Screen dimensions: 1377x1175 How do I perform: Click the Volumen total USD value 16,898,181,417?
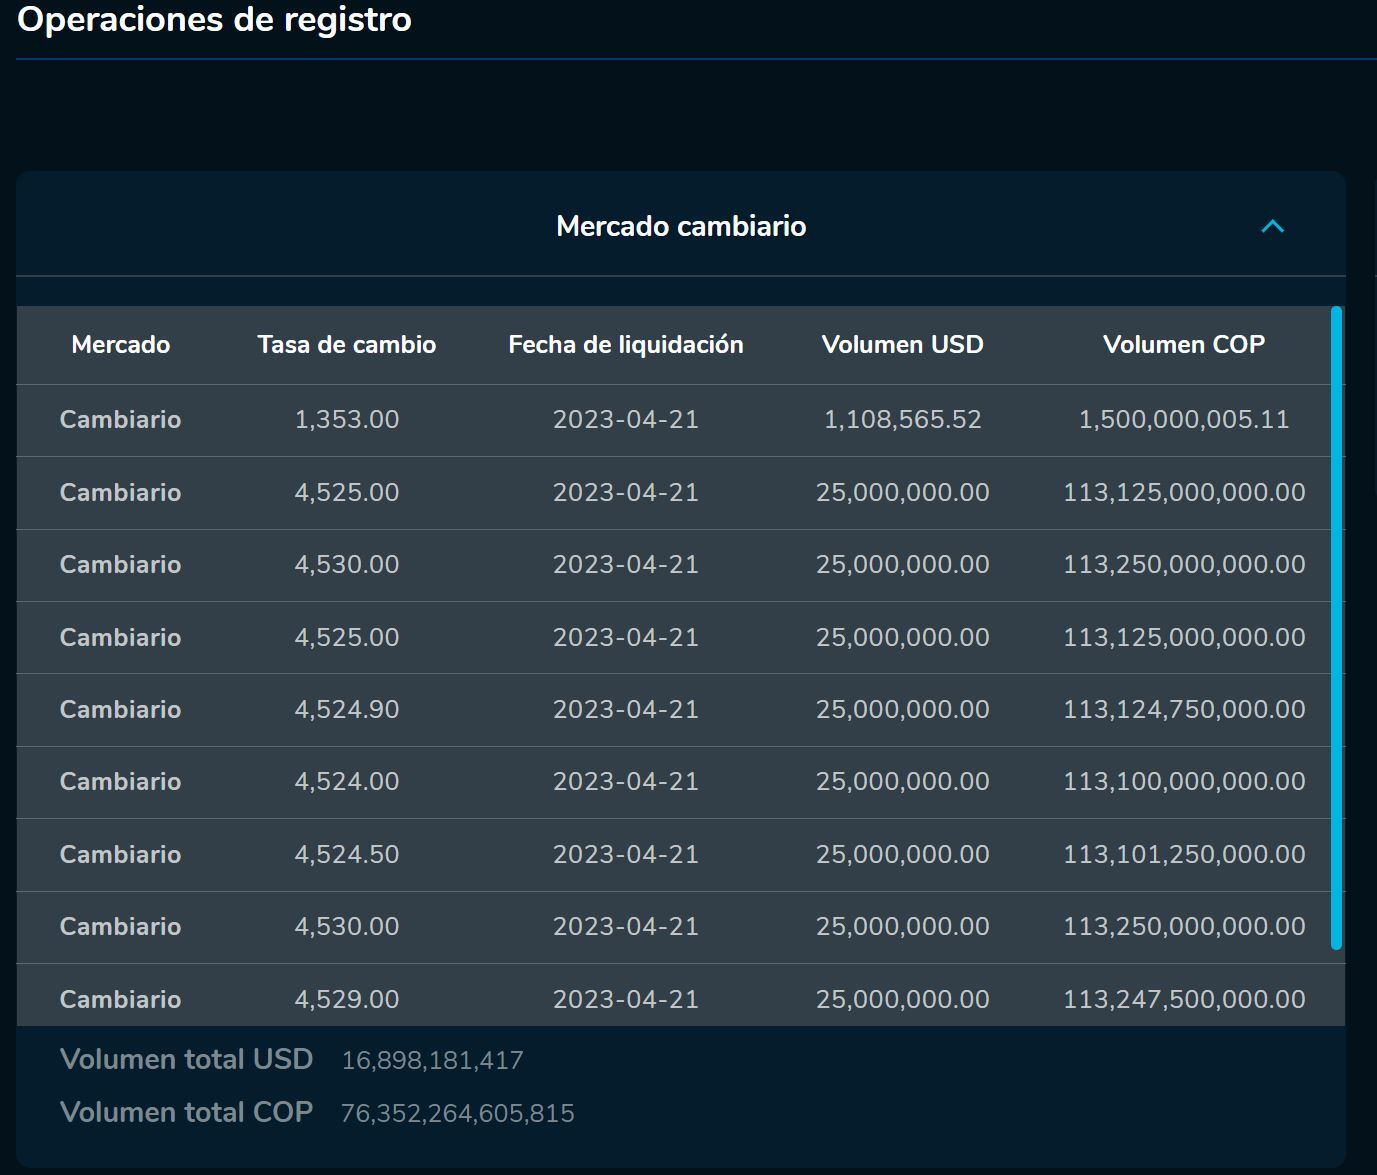[x=432, y=1061]
